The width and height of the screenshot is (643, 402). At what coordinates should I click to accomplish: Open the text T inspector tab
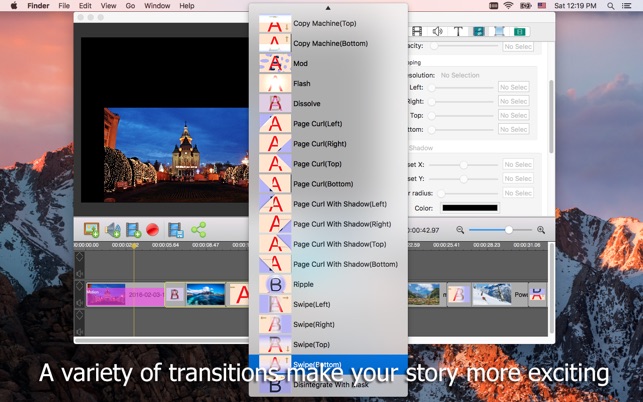[458, 31]
